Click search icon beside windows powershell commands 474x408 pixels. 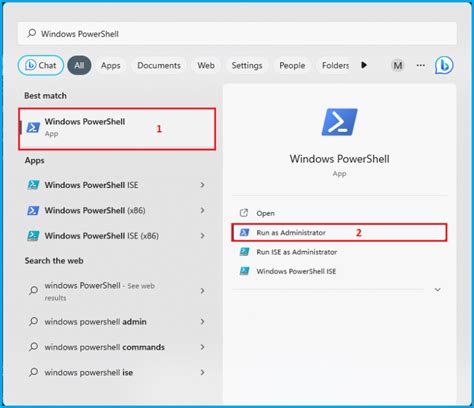click(x=33, y=347)
